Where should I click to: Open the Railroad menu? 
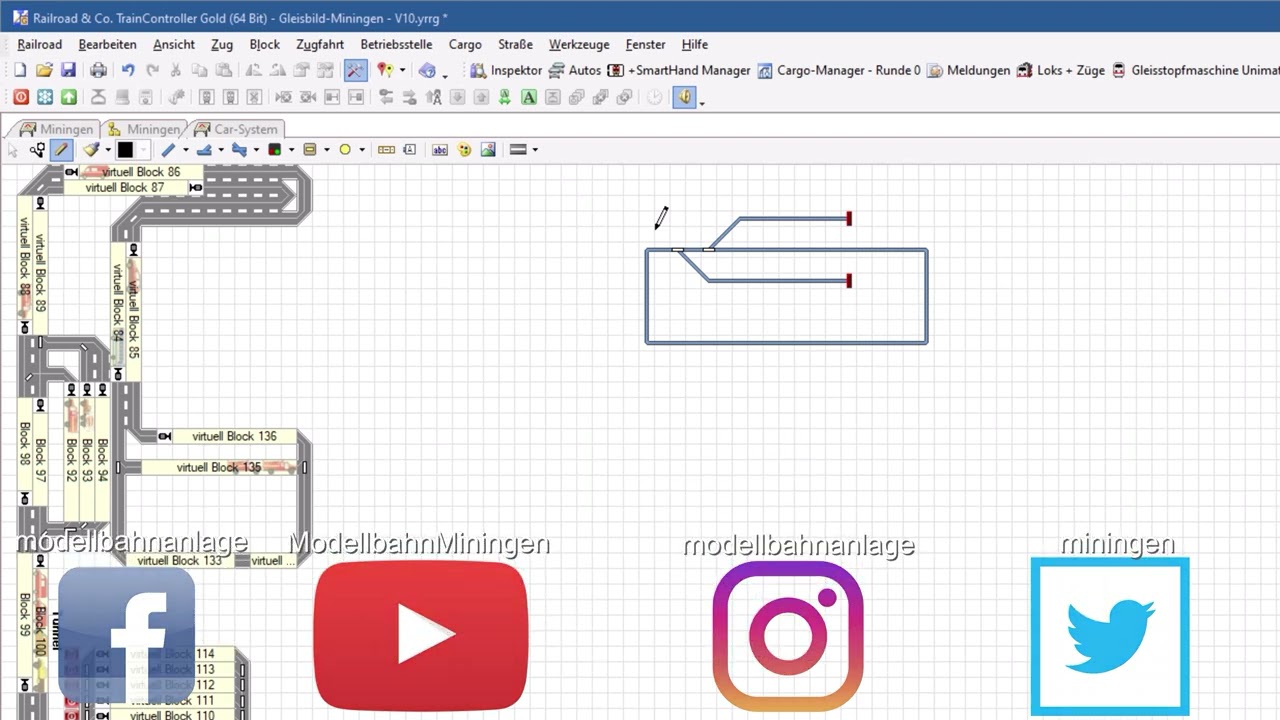[x=39, y=44]
